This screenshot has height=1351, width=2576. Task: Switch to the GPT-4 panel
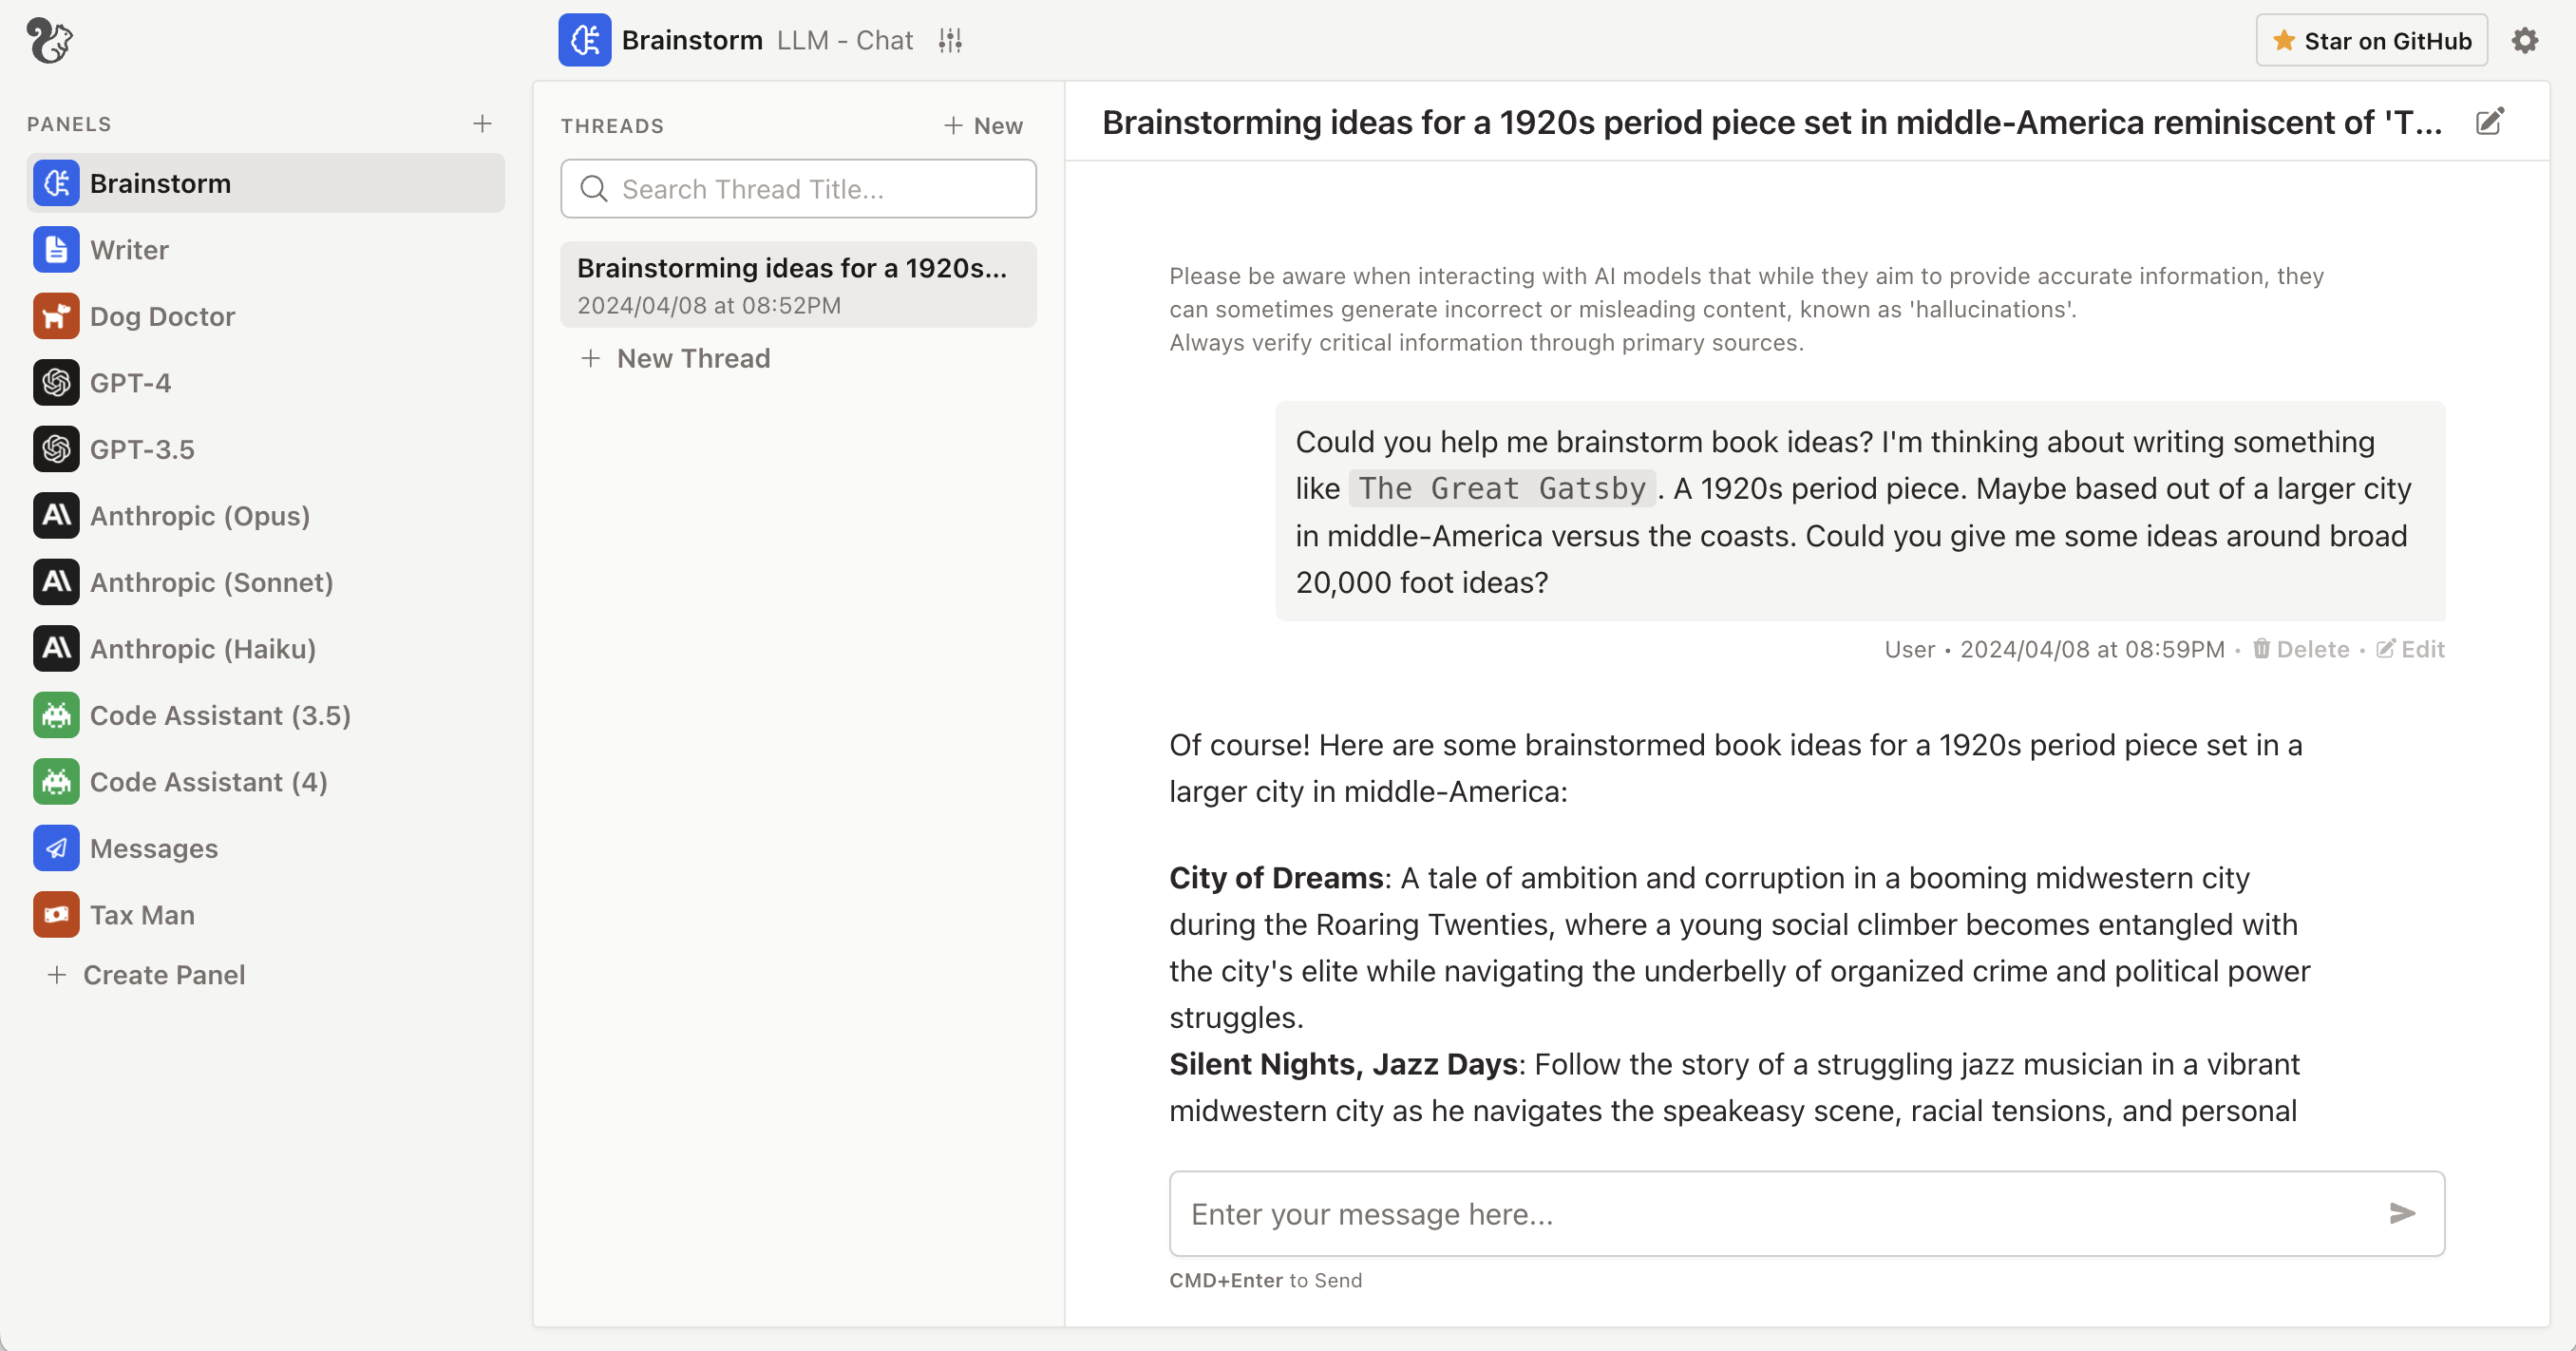(x=130, y=383)
